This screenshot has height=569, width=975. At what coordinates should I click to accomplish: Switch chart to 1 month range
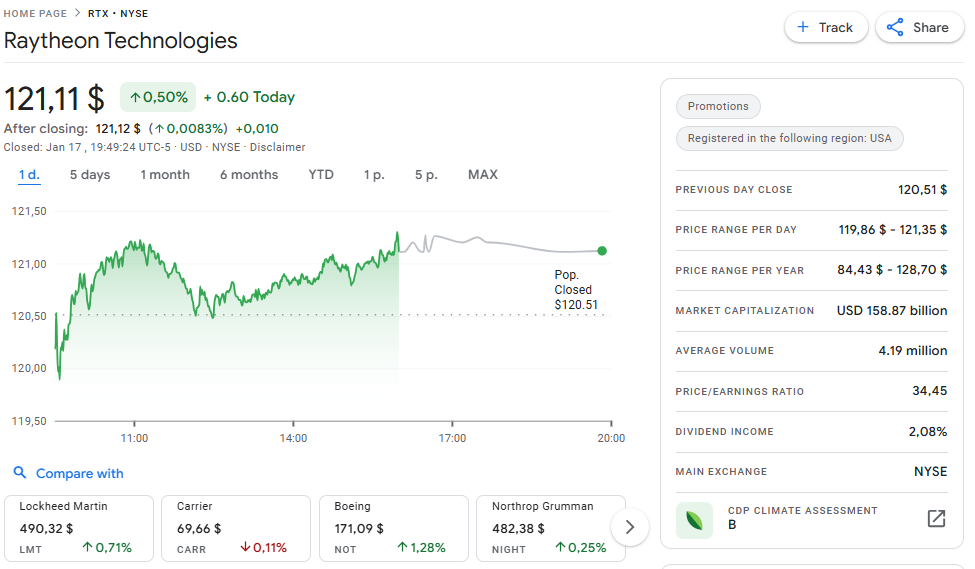pyautogui.click(x=165, y=175)
